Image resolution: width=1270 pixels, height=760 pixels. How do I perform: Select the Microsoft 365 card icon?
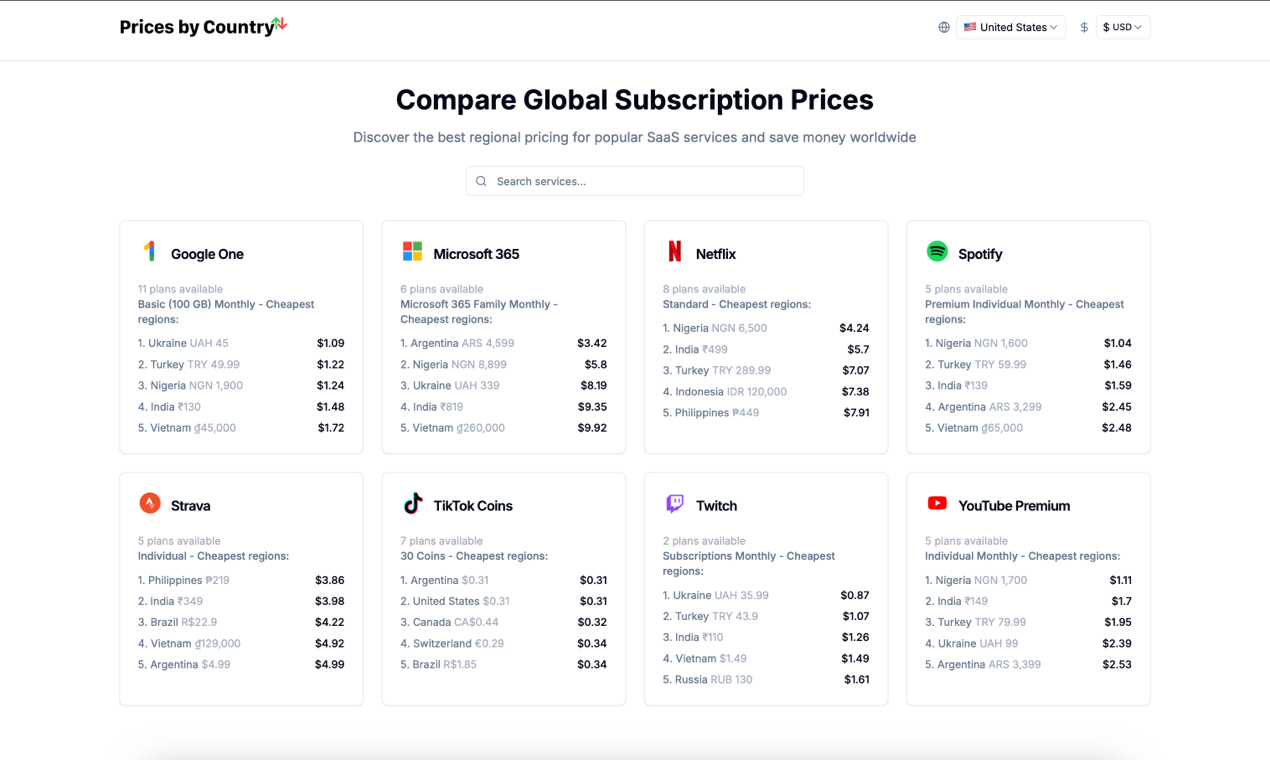tap(413, 253)
